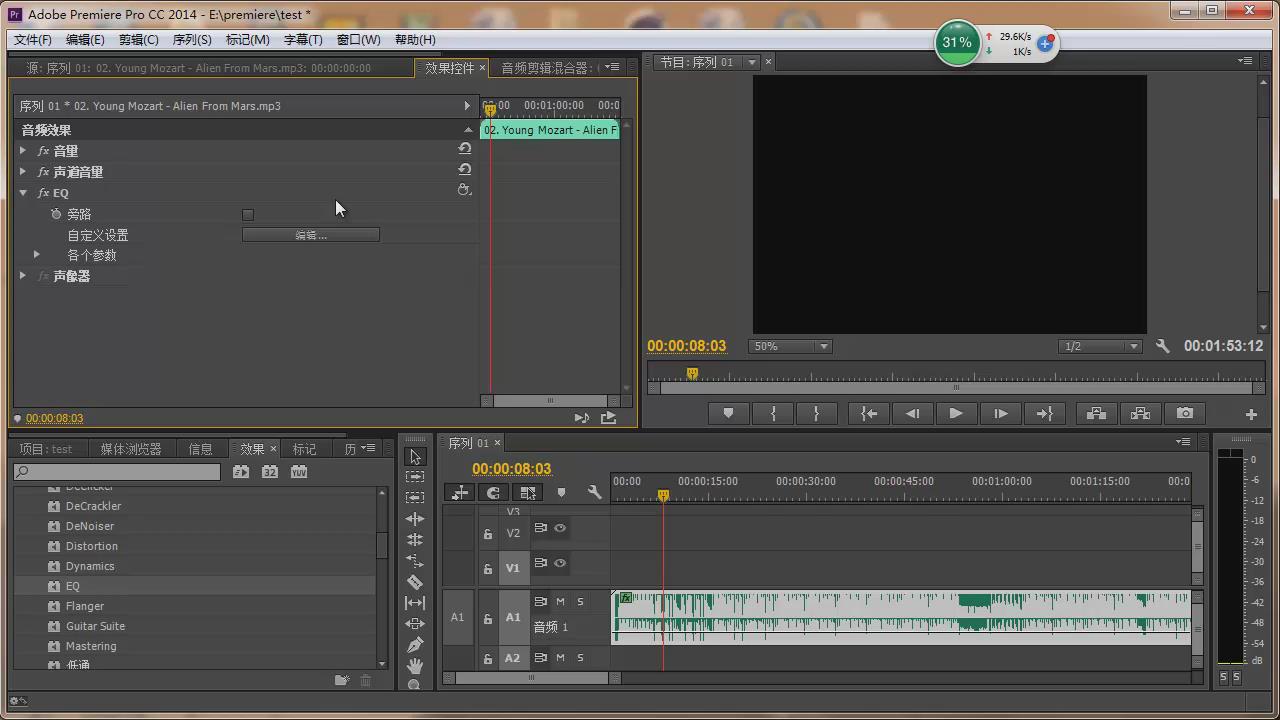
Task: Open the 文件(F) menu
Action: (x=33, y=40)
